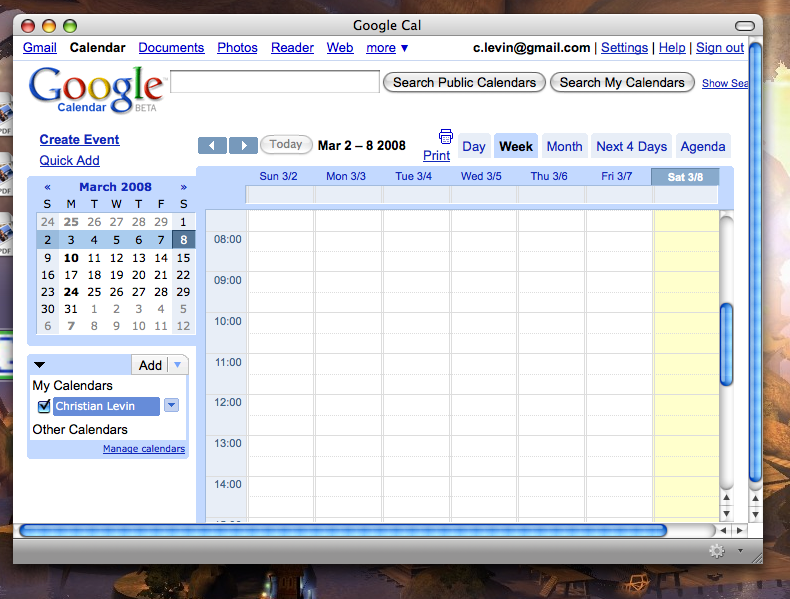
Task: Click the Mon 3/3 column header
Action: pyautogui.click(x=346, y=176)
